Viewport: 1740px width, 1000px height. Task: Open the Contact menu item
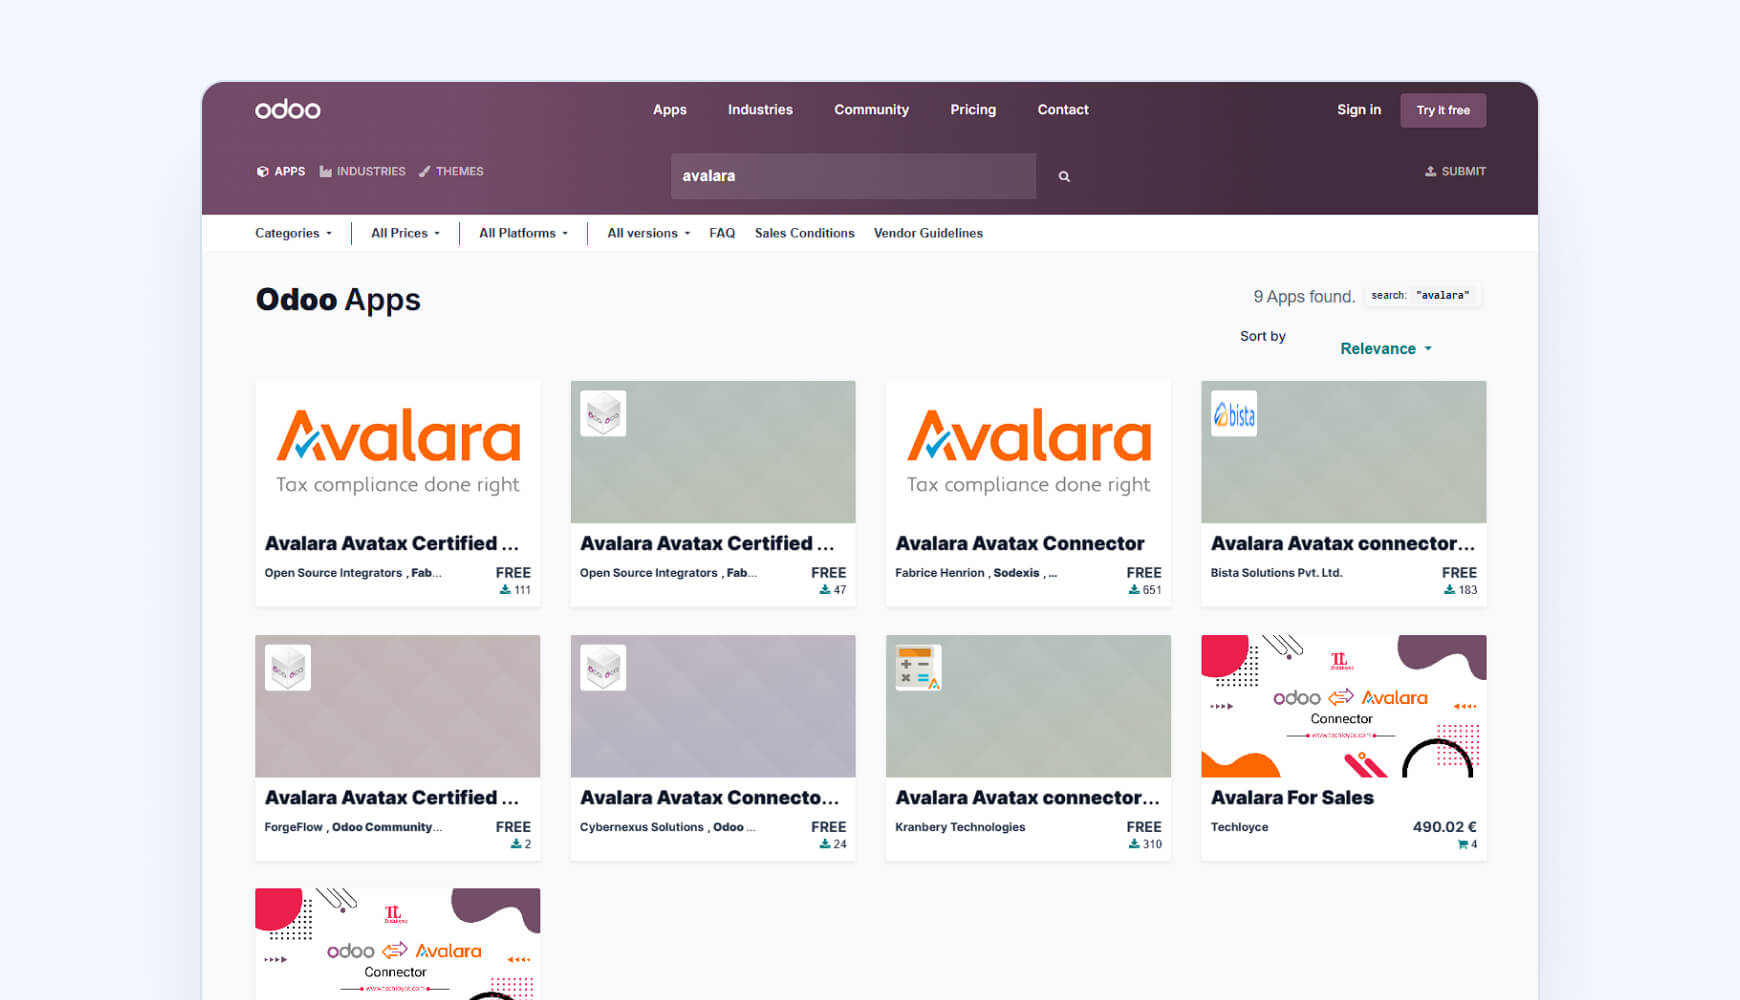[1063, 110]
